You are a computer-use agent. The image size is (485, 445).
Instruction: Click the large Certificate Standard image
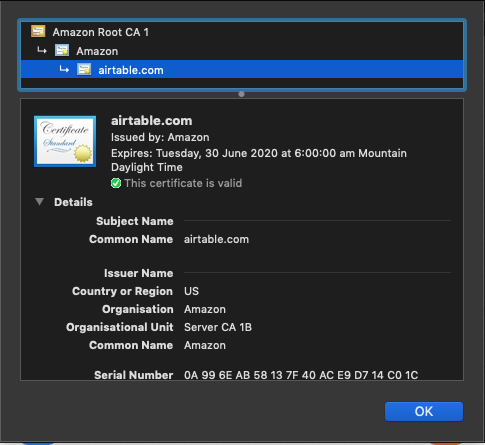click(65, 141)
